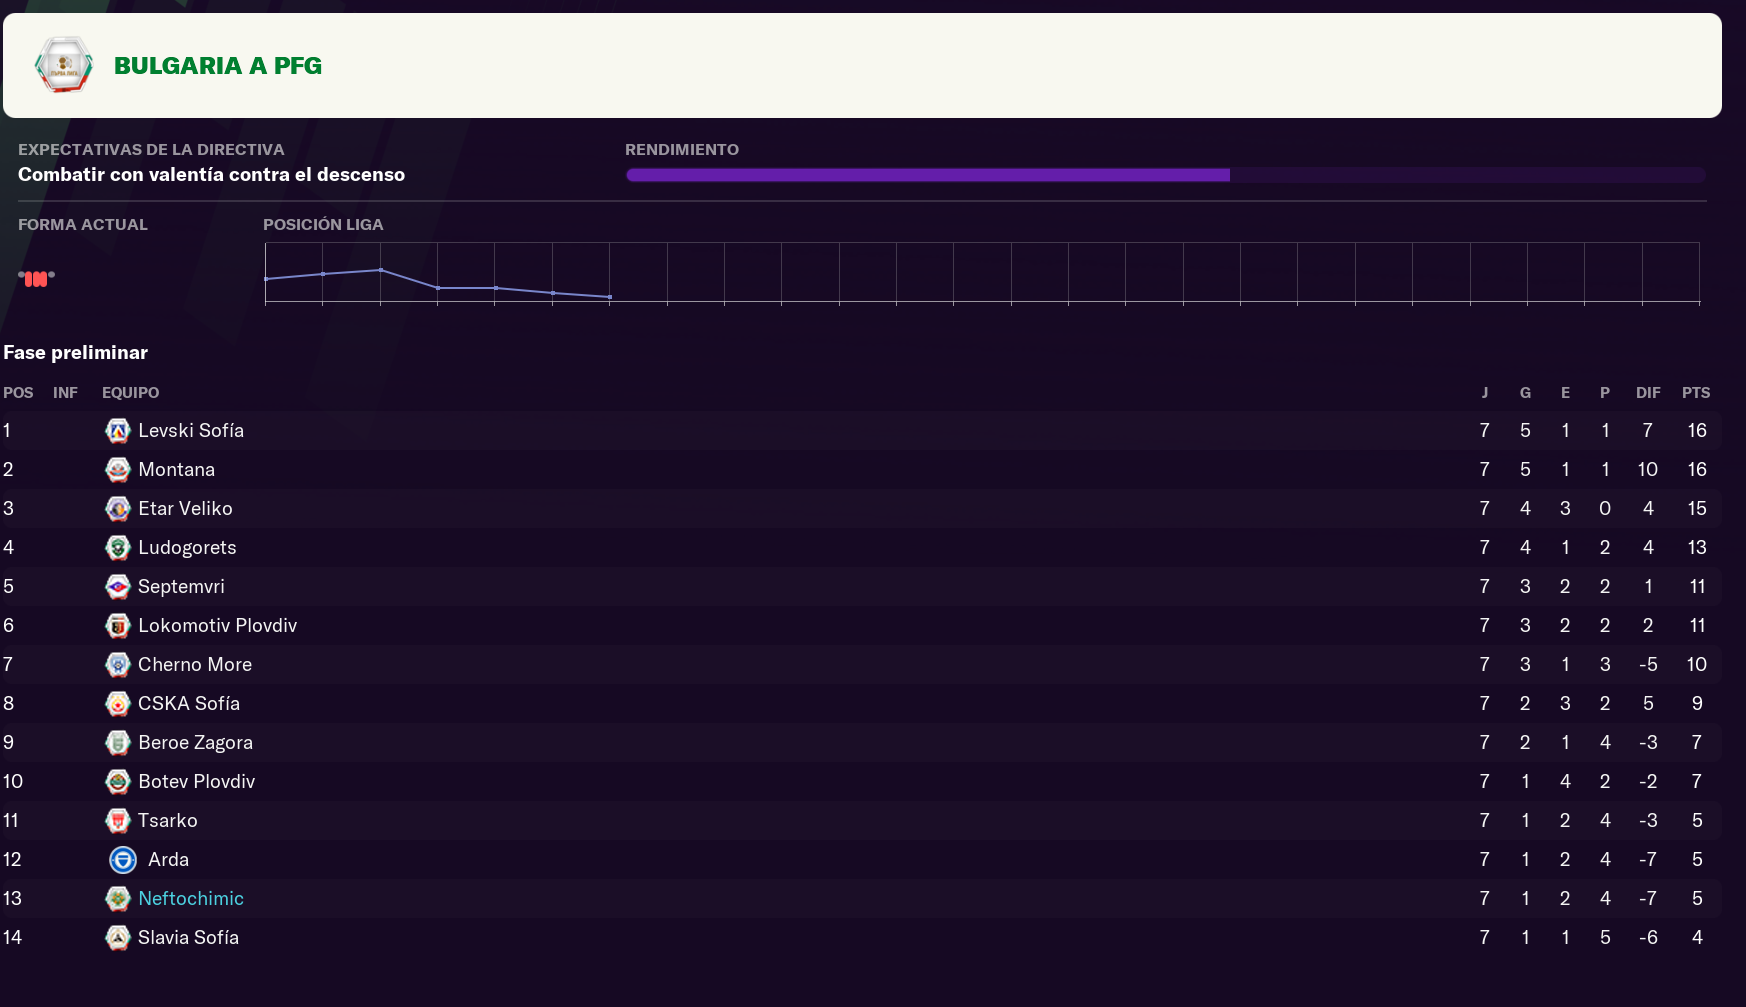Click the EXPECTATIVAS DE LA DIRECTIVA label
1746x1007 pixels.
tap(151, 150)
